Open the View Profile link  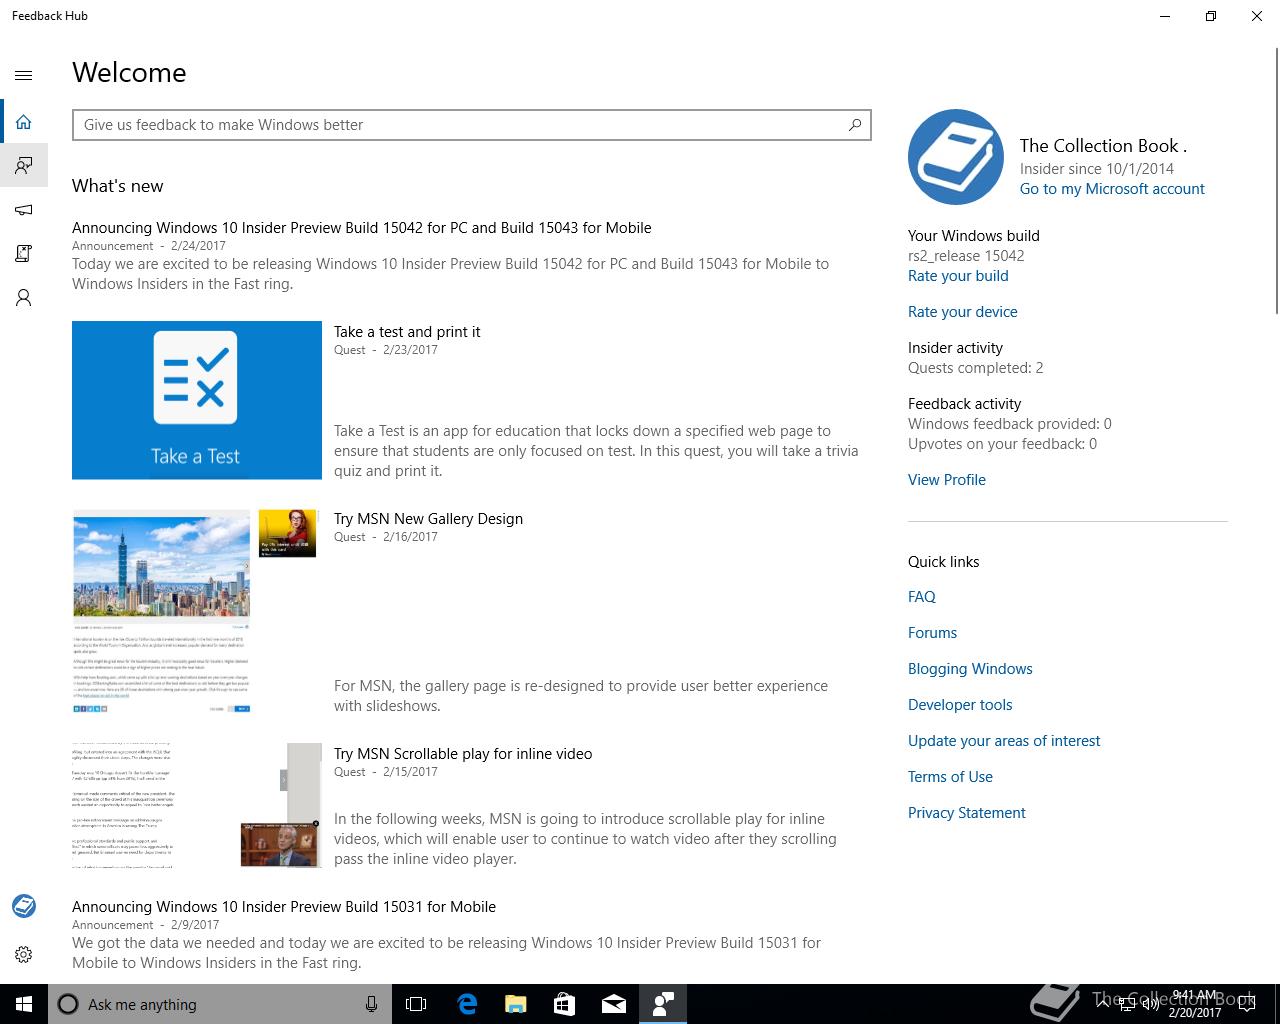(946, 480)
